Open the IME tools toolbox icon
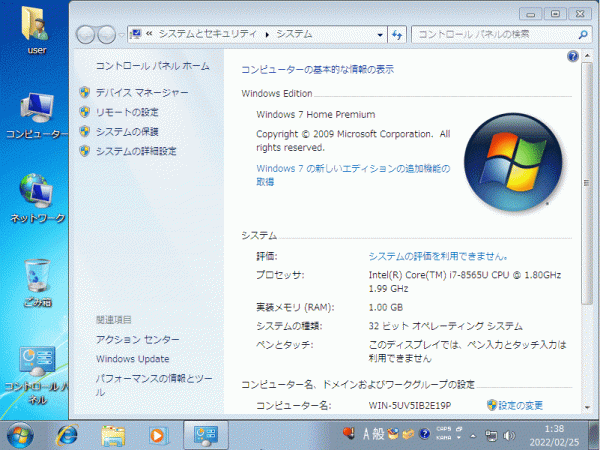Screen dimensions: 600x450 tap(393, 434)
